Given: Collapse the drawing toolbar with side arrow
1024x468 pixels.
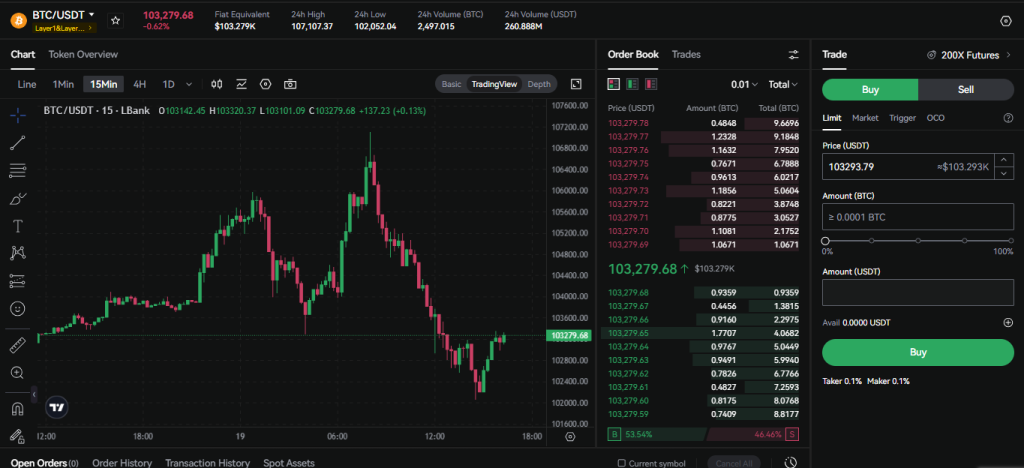Looking at the screenshot, I should (33, 394).
